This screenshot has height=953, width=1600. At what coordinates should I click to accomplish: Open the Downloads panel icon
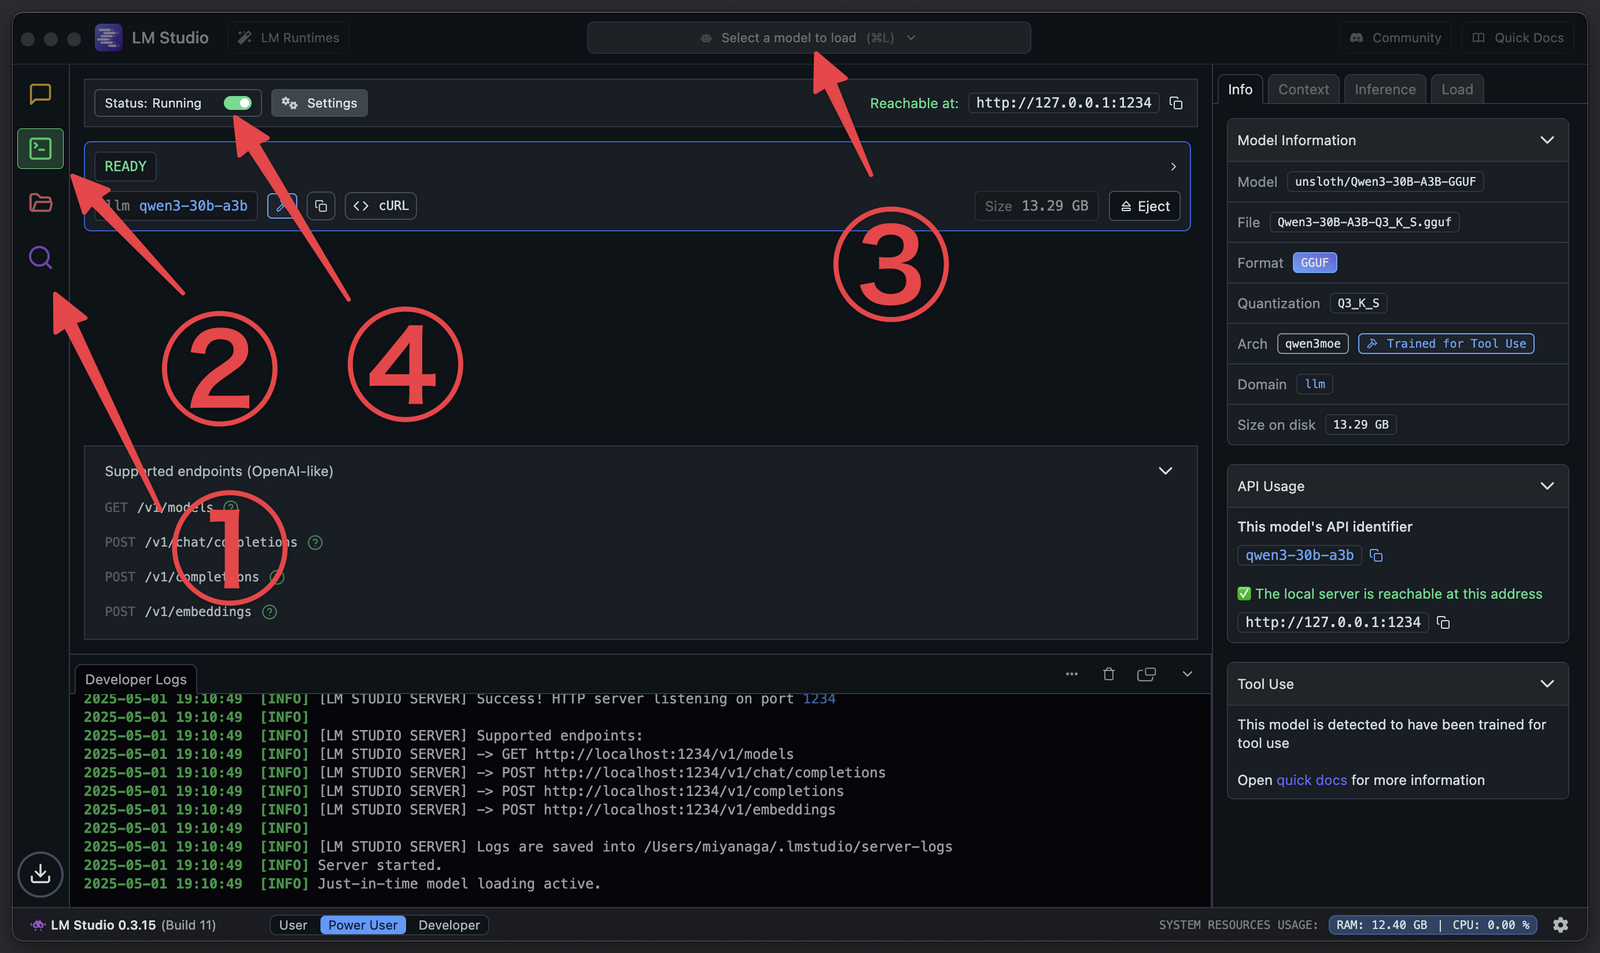(x=40, y=873)
